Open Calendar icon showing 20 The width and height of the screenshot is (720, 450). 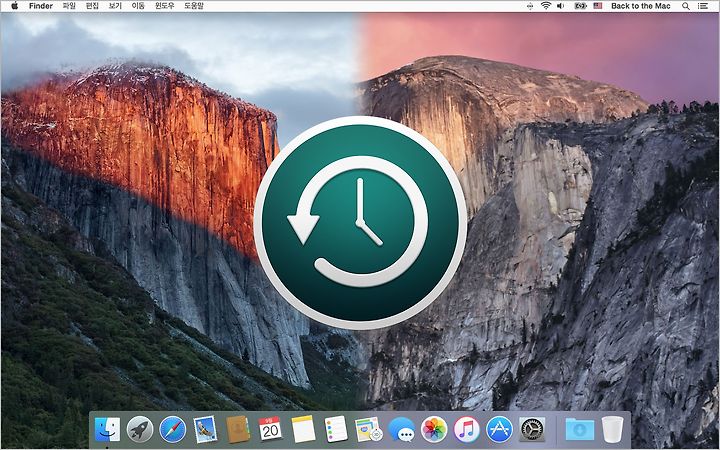coord(270,429)
